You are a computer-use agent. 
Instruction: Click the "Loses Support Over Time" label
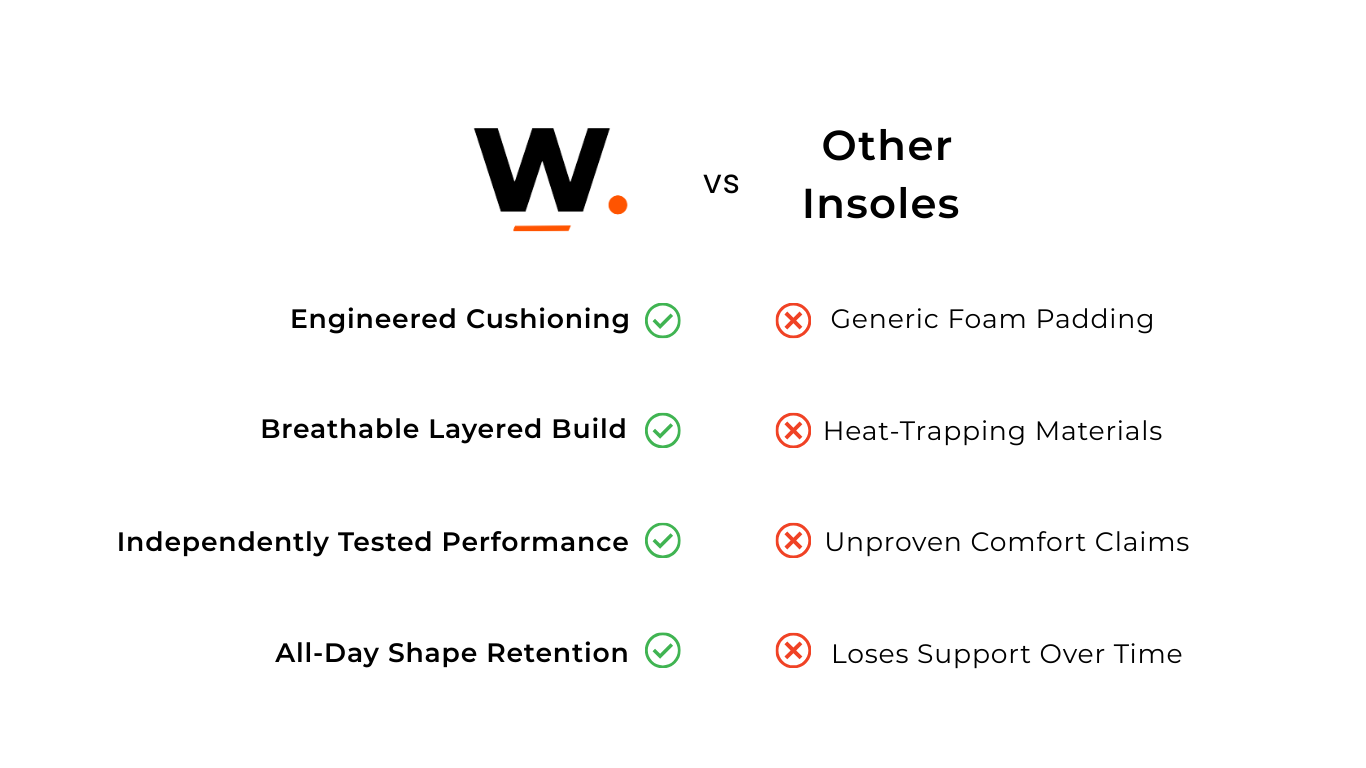coord(1007,654)
